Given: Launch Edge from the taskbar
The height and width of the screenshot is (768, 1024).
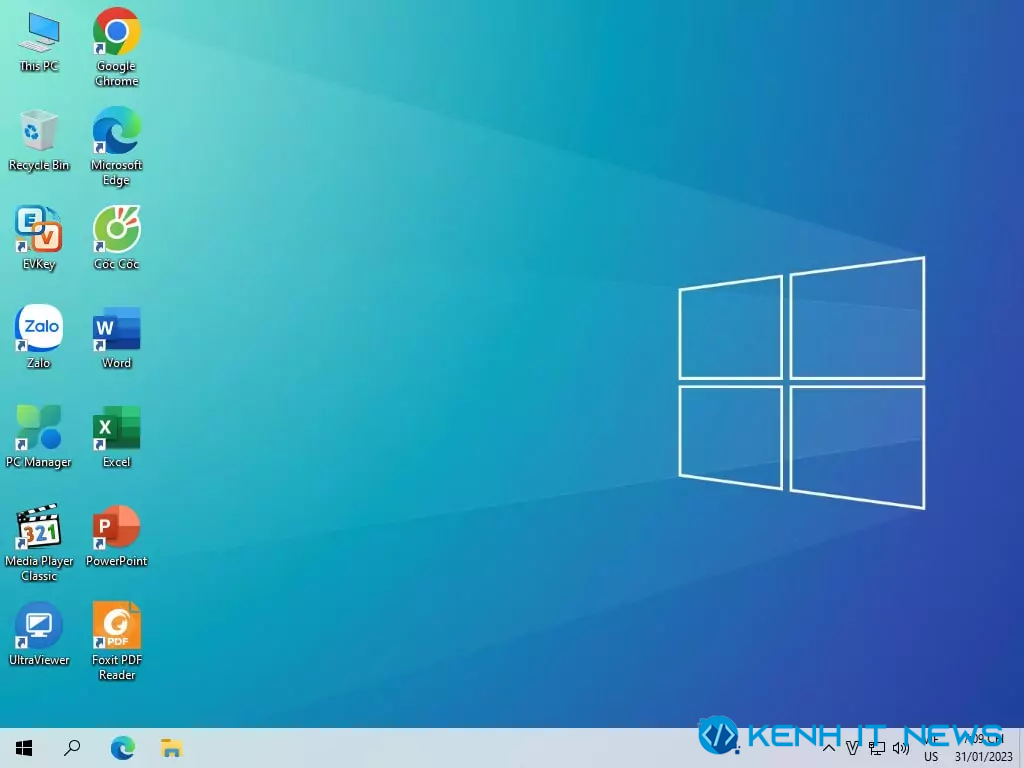Looking at the screenshot, I should click(x=122, y=748).
